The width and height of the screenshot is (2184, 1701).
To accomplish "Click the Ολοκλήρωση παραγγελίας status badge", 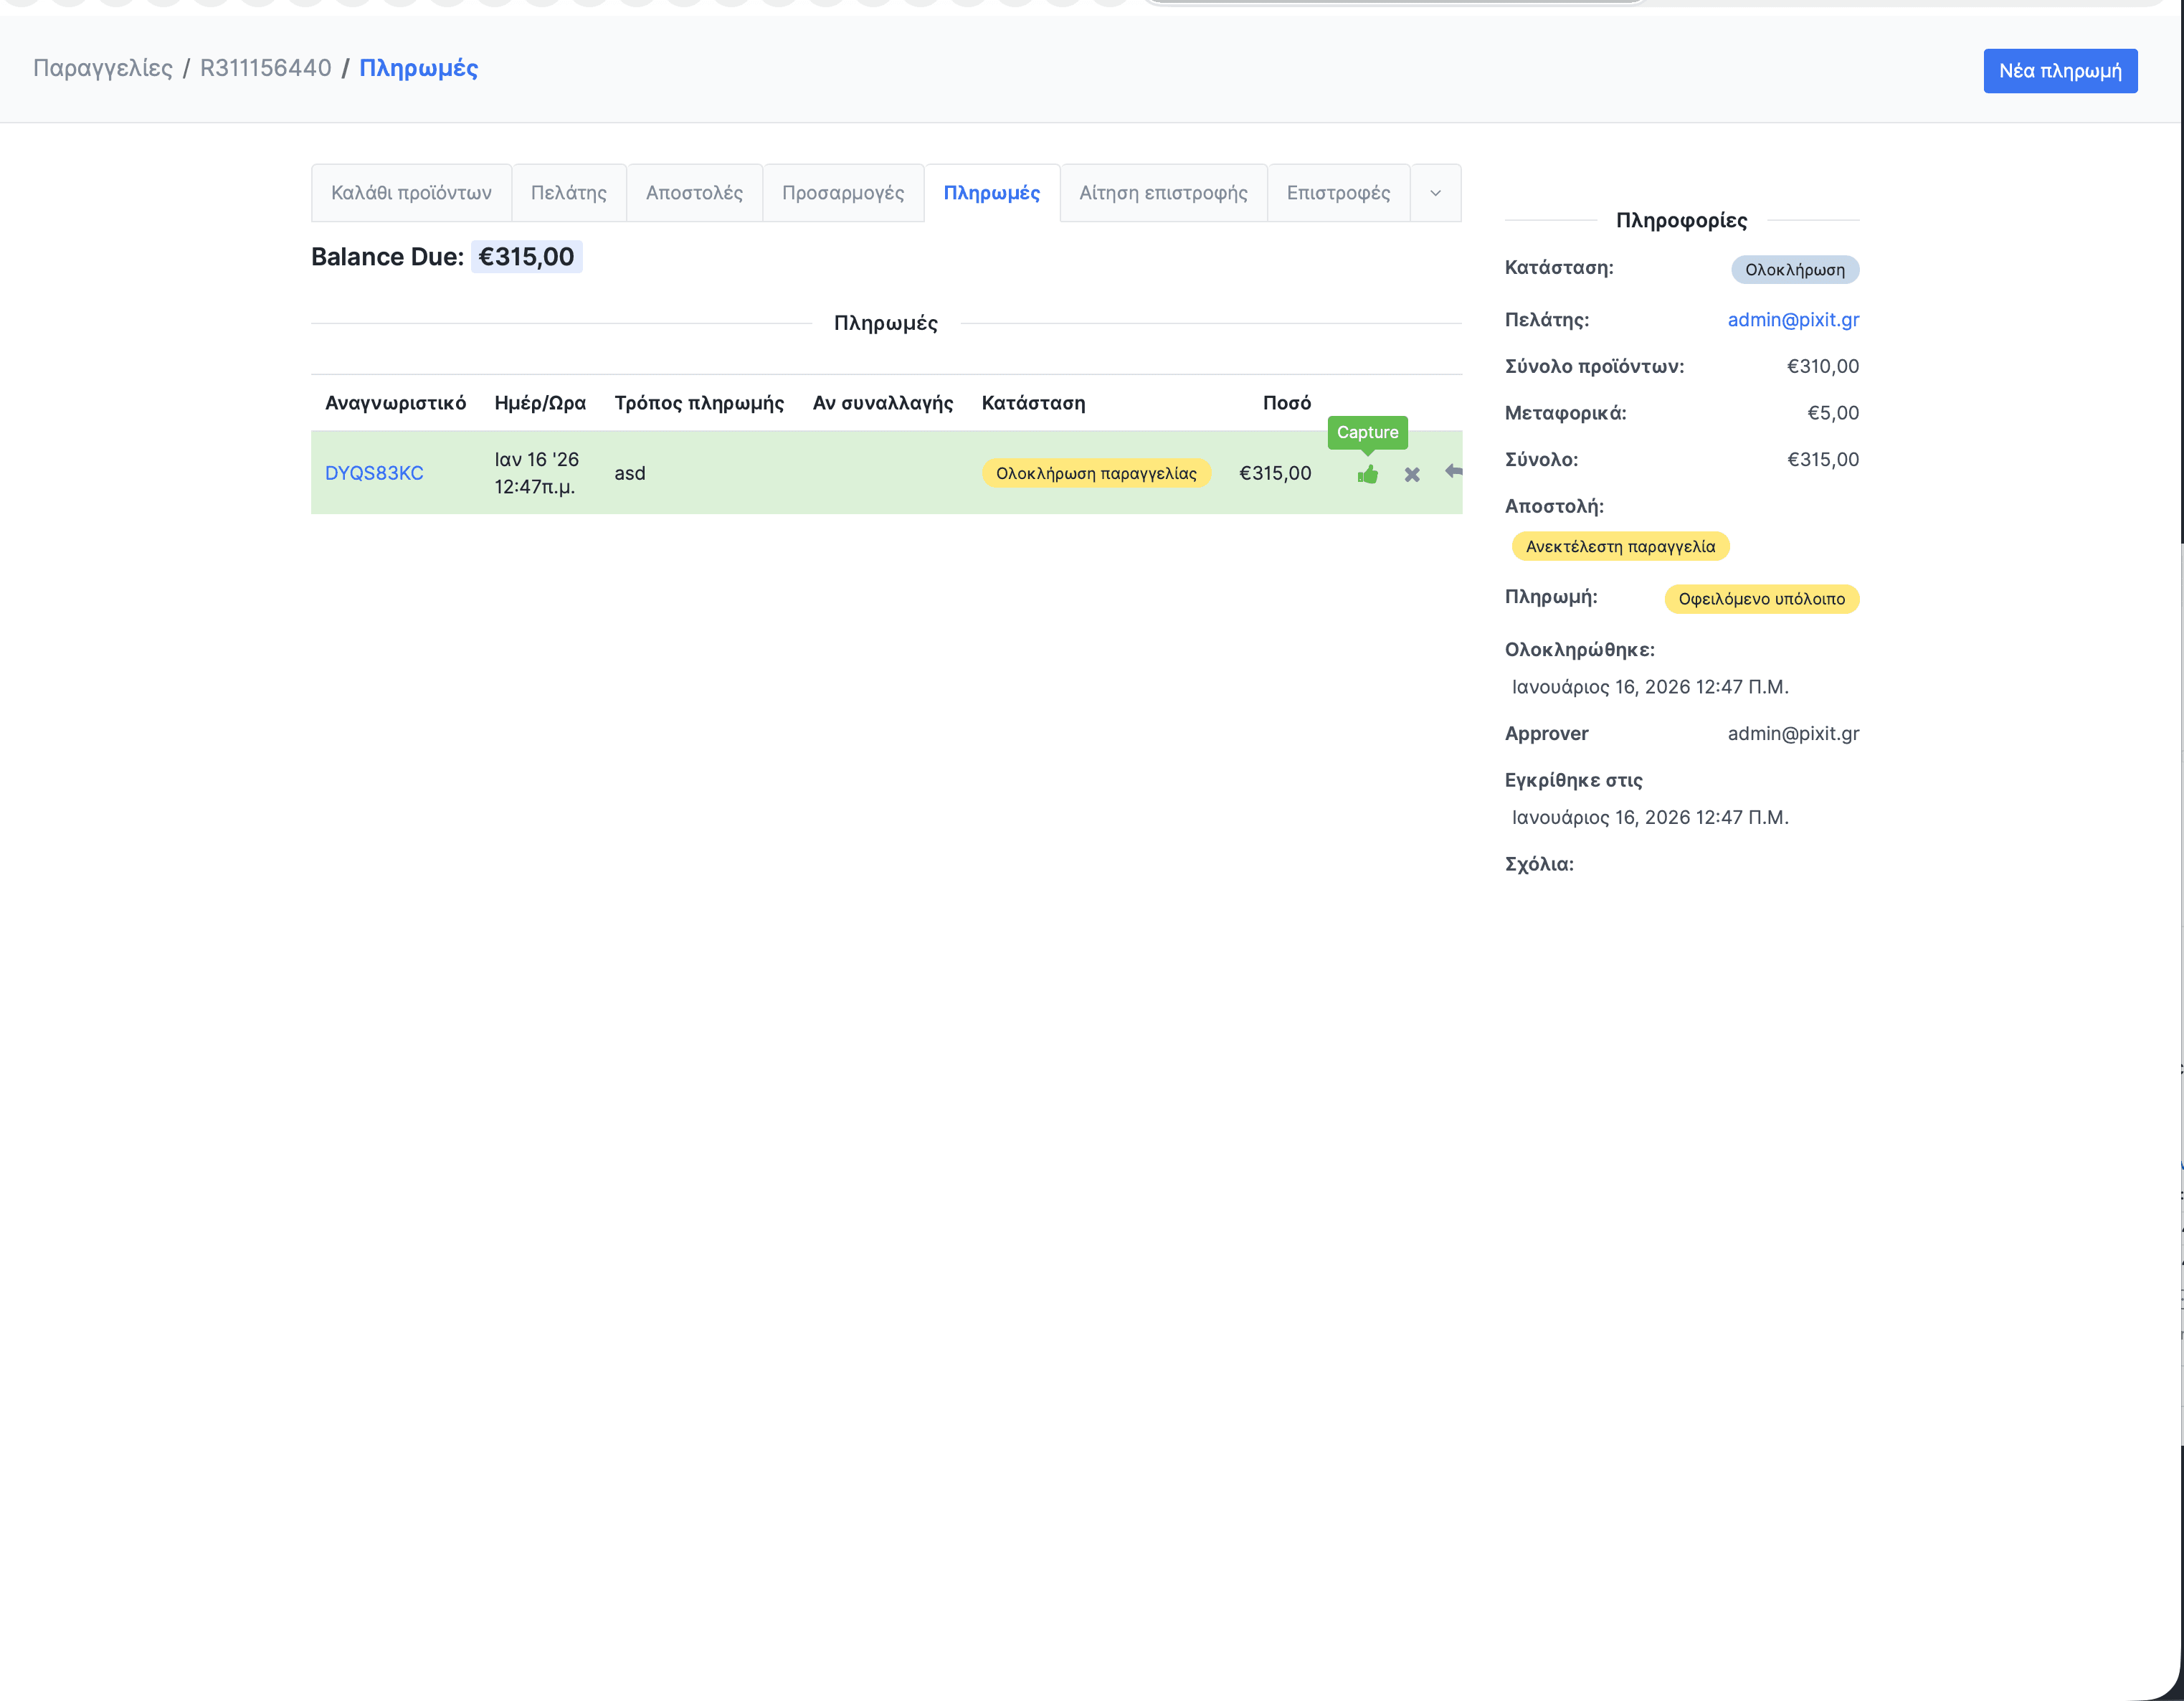I will click(1095, 473).
